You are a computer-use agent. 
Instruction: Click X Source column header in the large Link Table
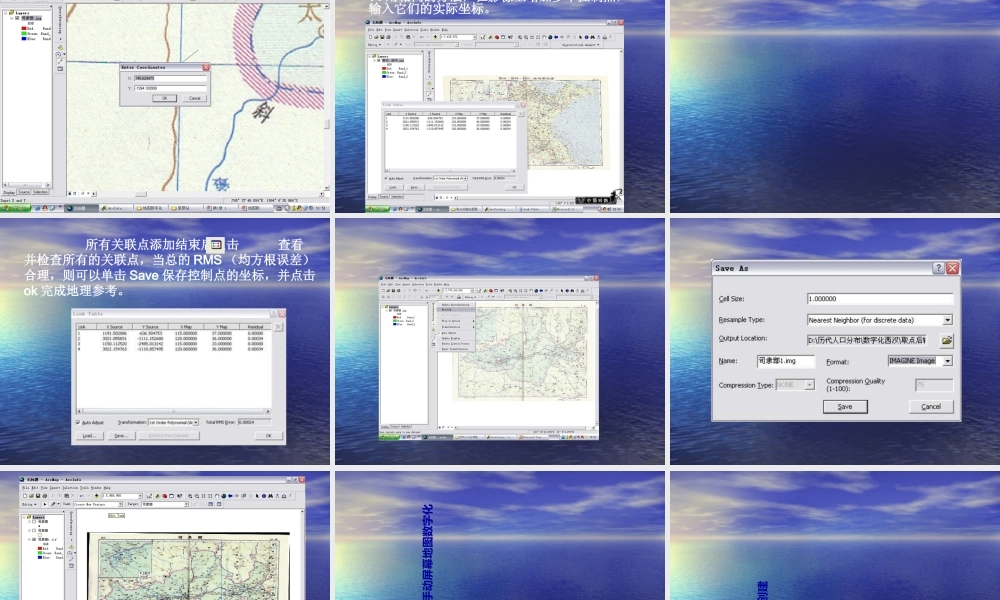pos(114,326)
